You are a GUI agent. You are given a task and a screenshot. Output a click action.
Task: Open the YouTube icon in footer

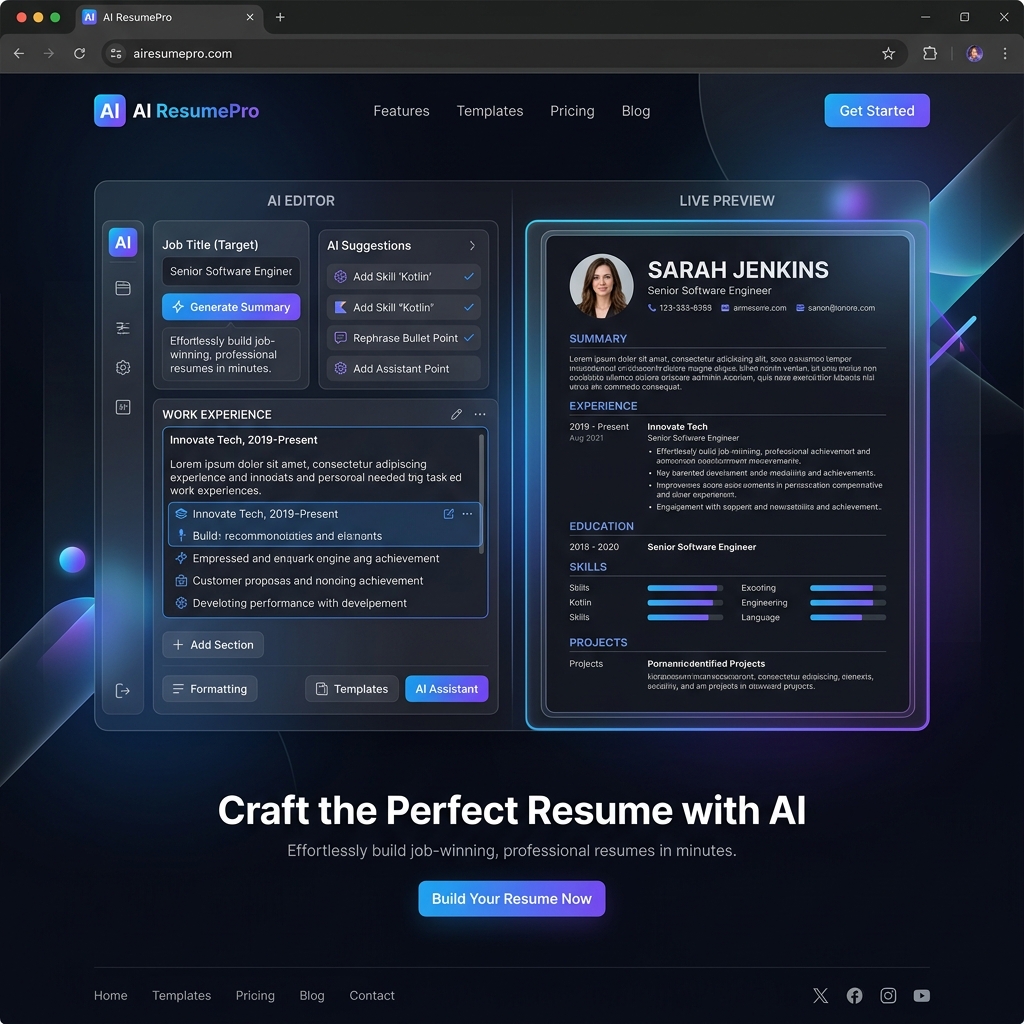(921, 995)
